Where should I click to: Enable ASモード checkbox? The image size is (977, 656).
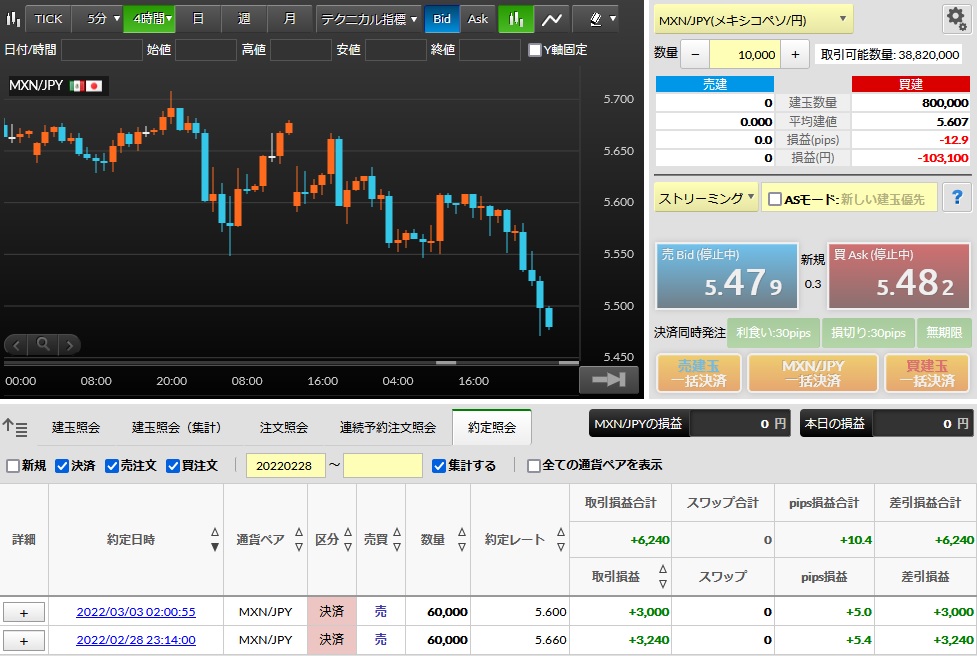tap(774, 199)
